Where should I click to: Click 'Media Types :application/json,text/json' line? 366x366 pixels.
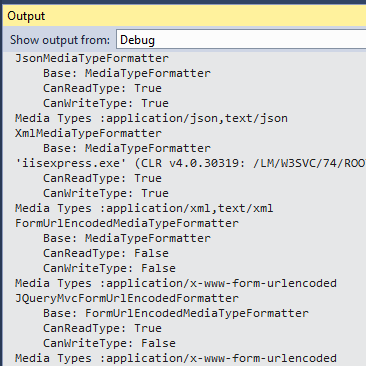pyautogui.click(x=151, y=118)
